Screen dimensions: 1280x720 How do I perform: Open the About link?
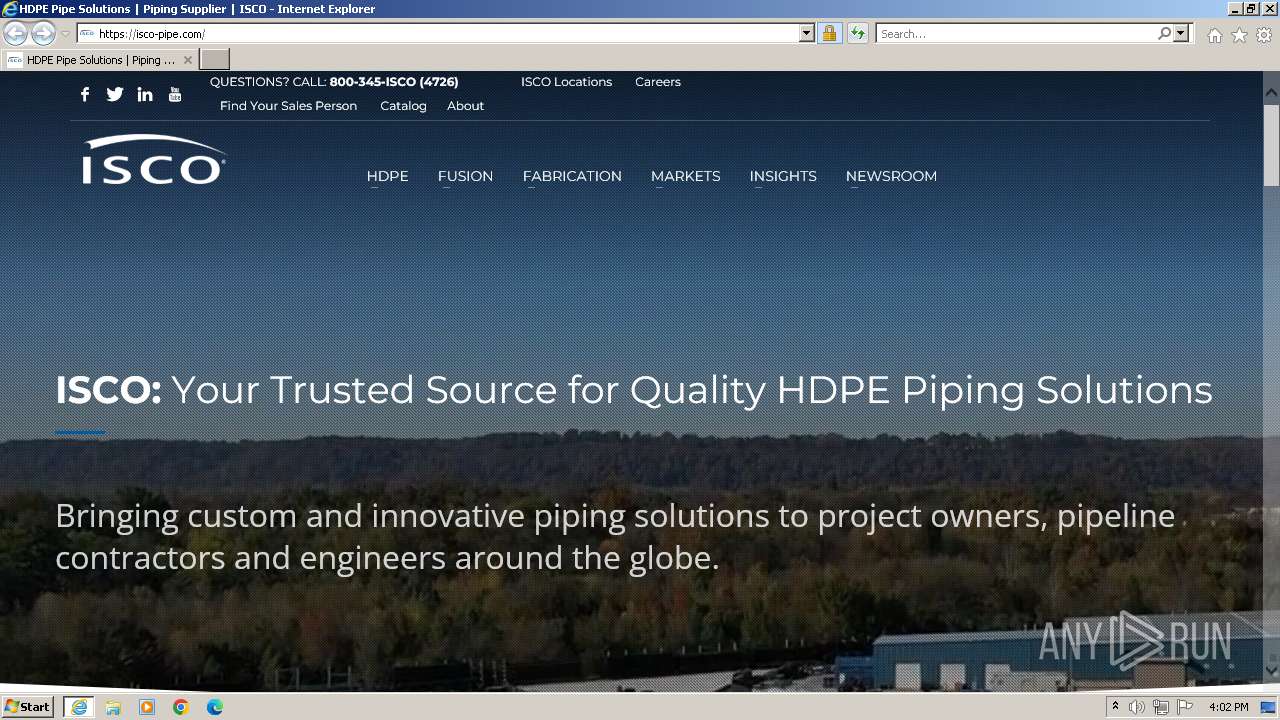465,106
